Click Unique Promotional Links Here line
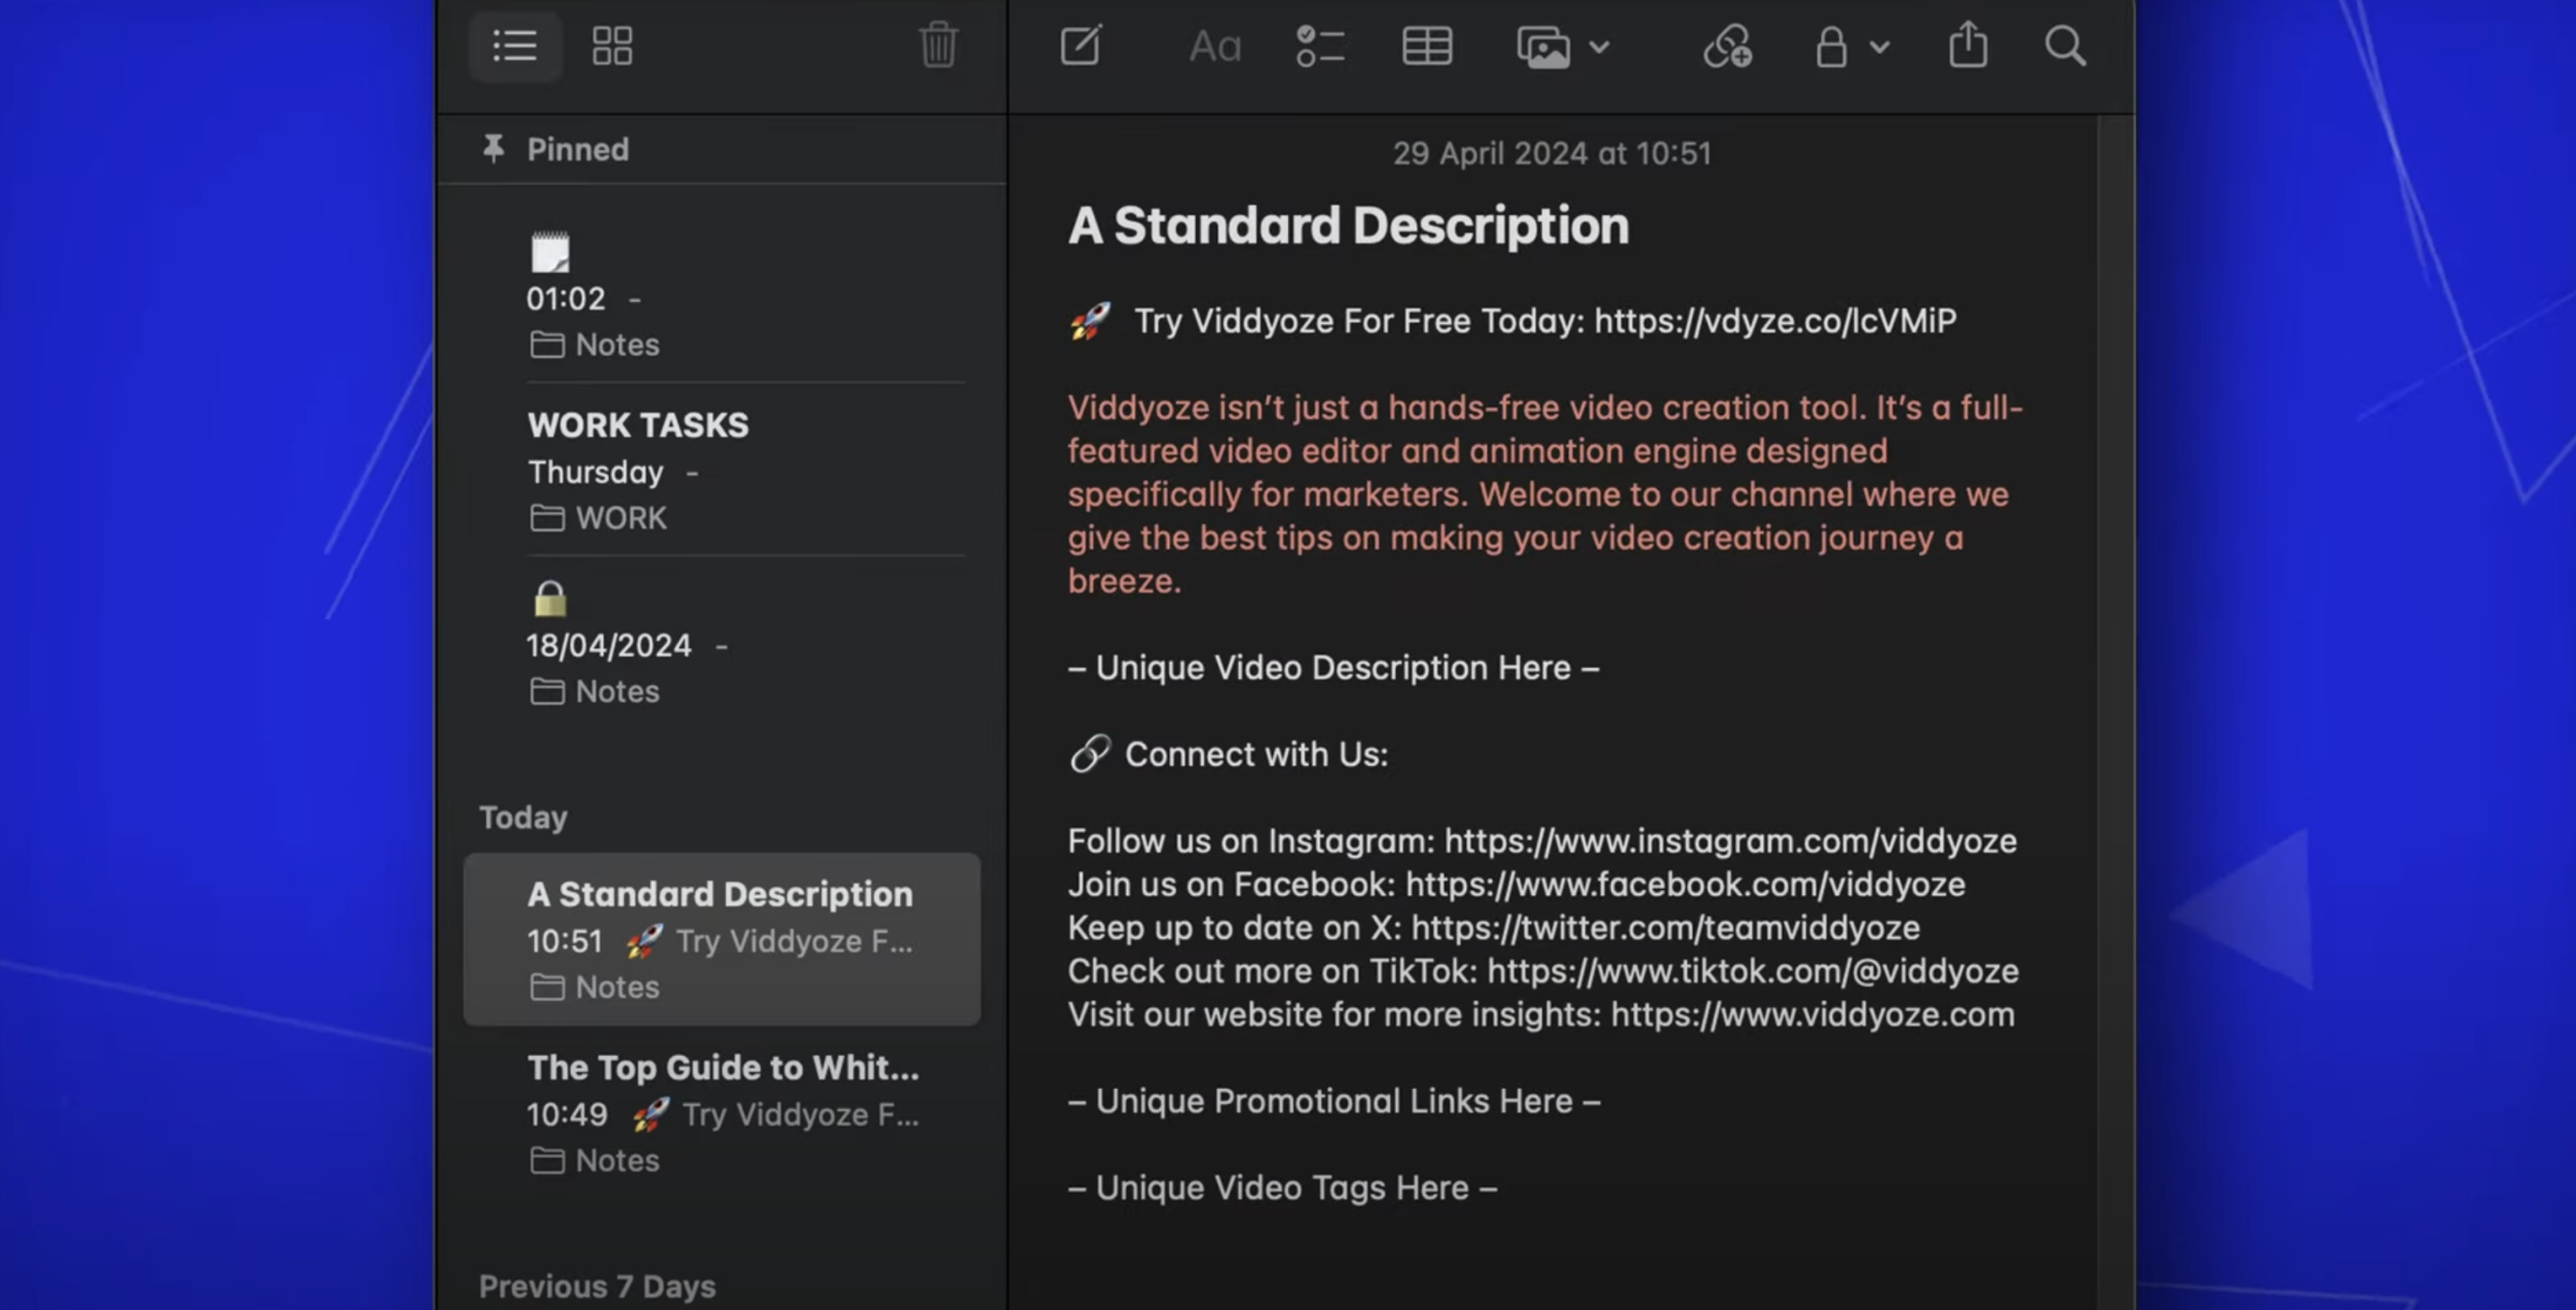 point(1334,1101)
